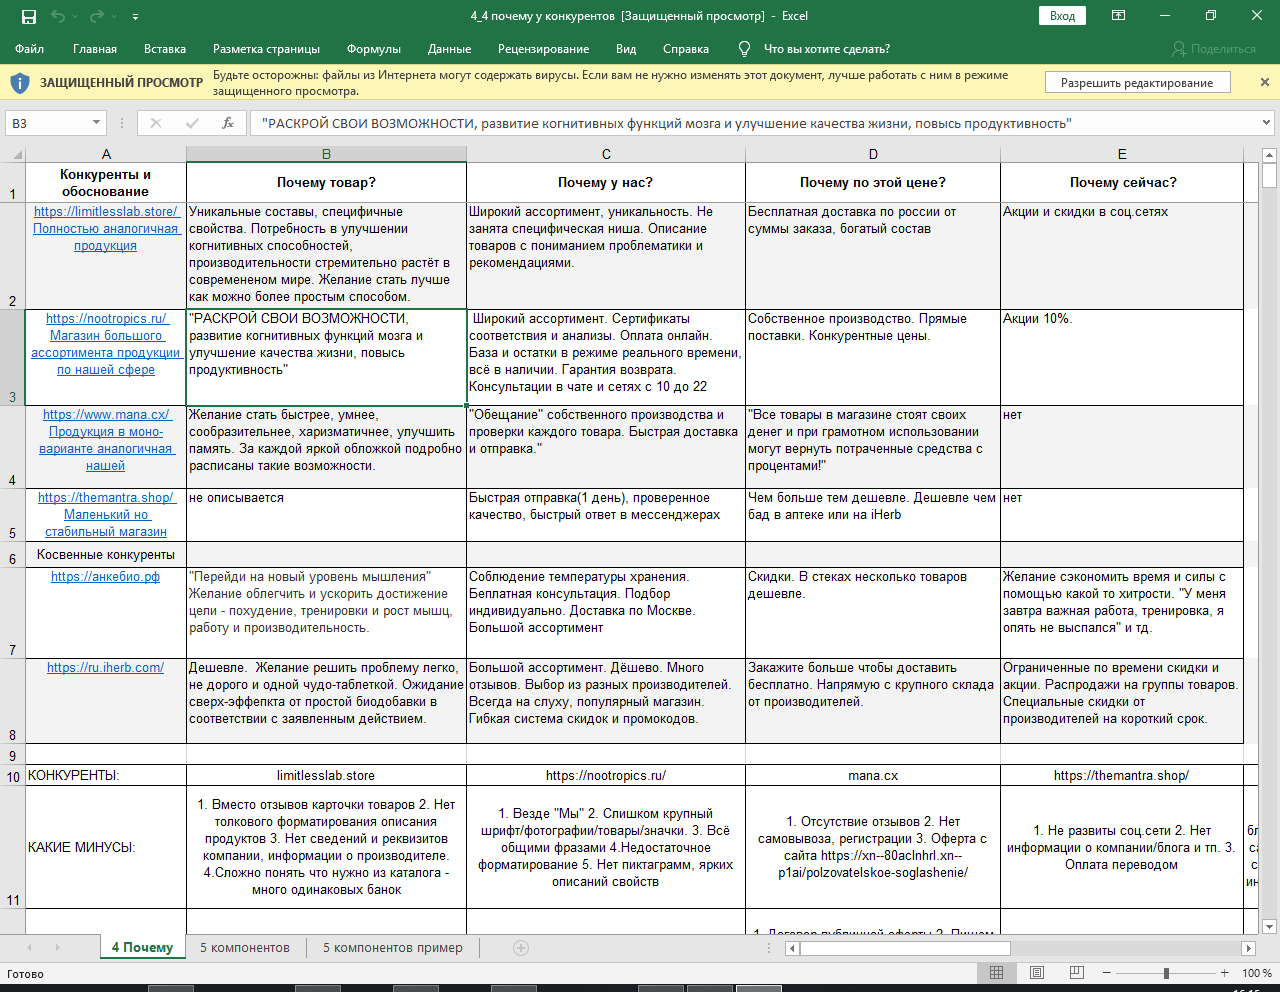Click previous sheet navigation arrow
The width and height of the screenshot is (1280, 992).
click(29, 948)
